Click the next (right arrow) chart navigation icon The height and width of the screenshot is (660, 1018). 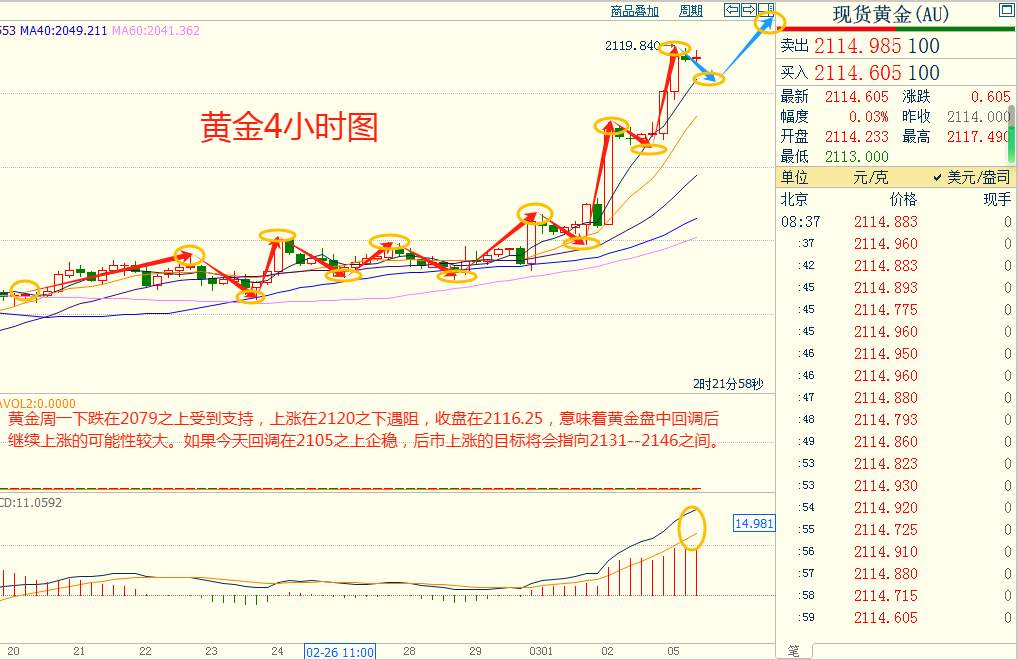[749, 10]
